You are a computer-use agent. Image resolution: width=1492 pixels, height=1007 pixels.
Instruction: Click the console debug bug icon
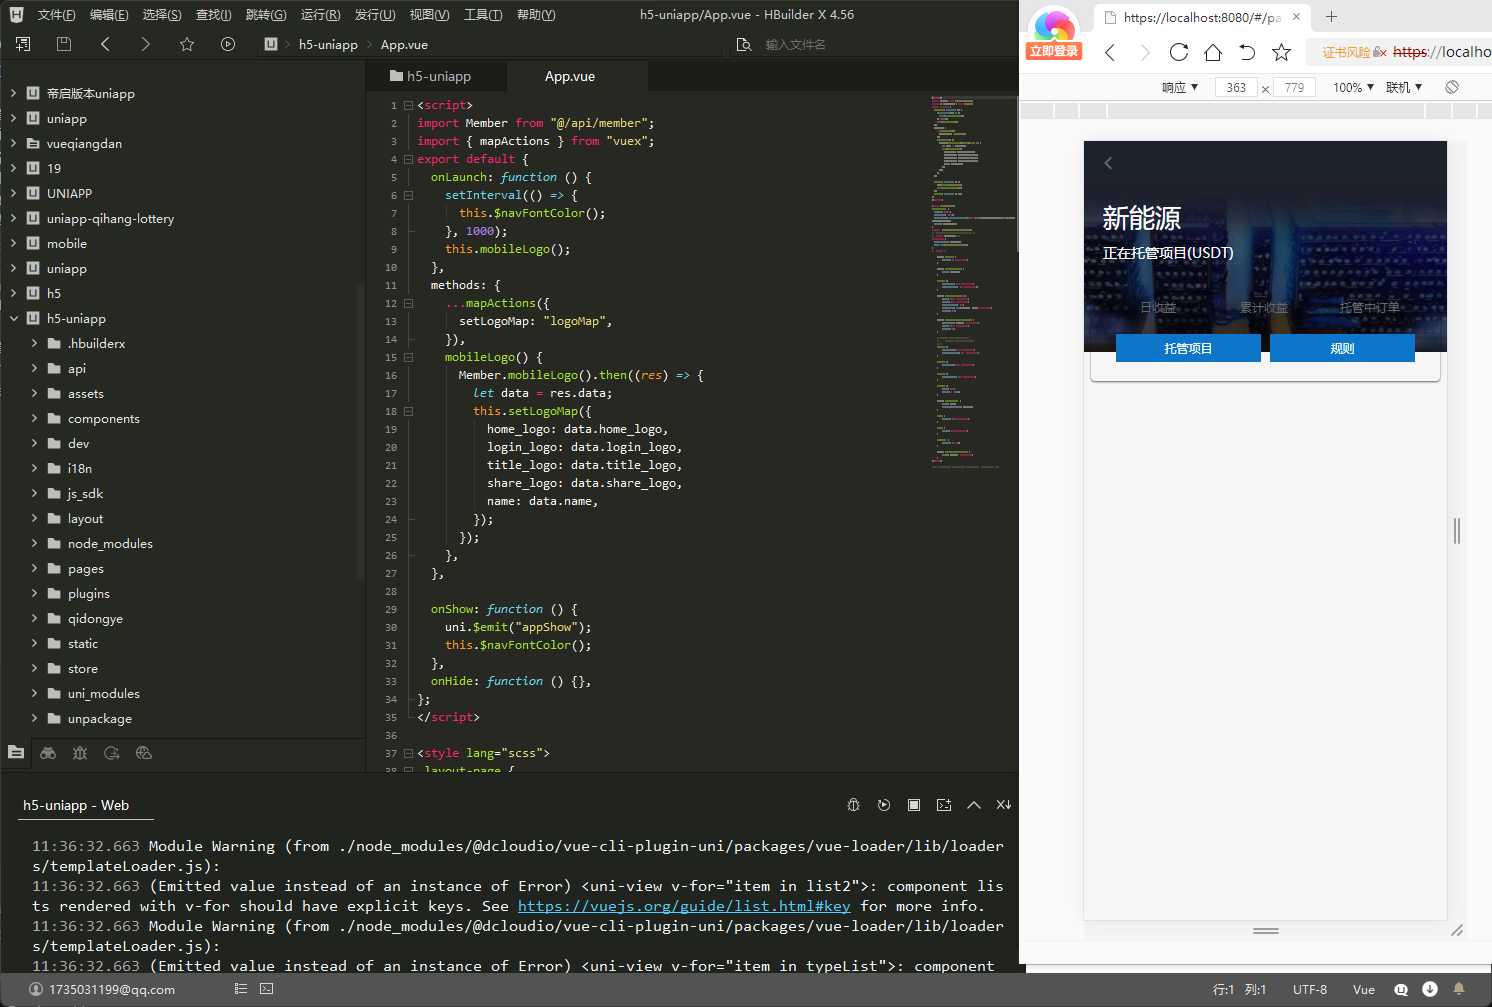854,805
